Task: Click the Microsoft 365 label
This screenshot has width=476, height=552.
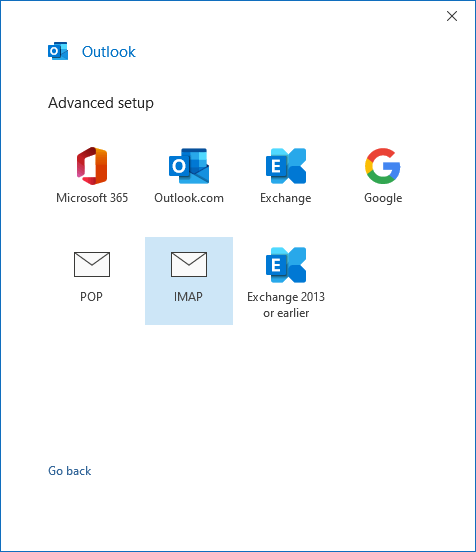Action: coord(92,198)
